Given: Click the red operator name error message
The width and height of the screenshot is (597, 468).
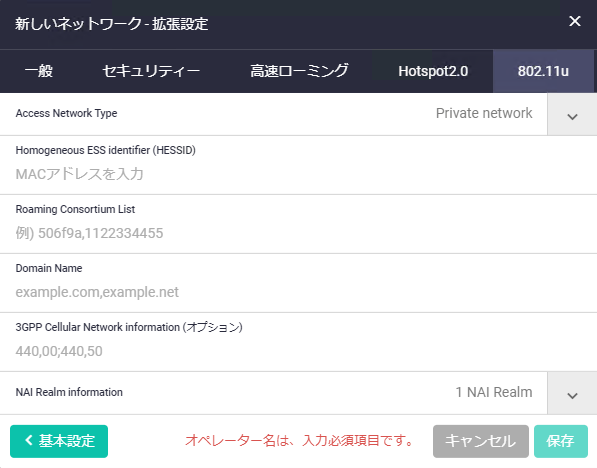Looking at the screenshot, I should 299,441.
